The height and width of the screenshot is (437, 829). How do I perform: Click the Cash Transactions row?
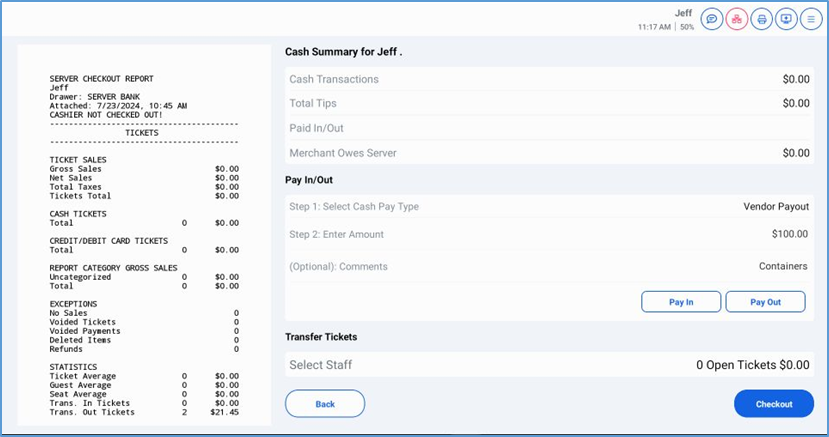click(x=548, y=79)
